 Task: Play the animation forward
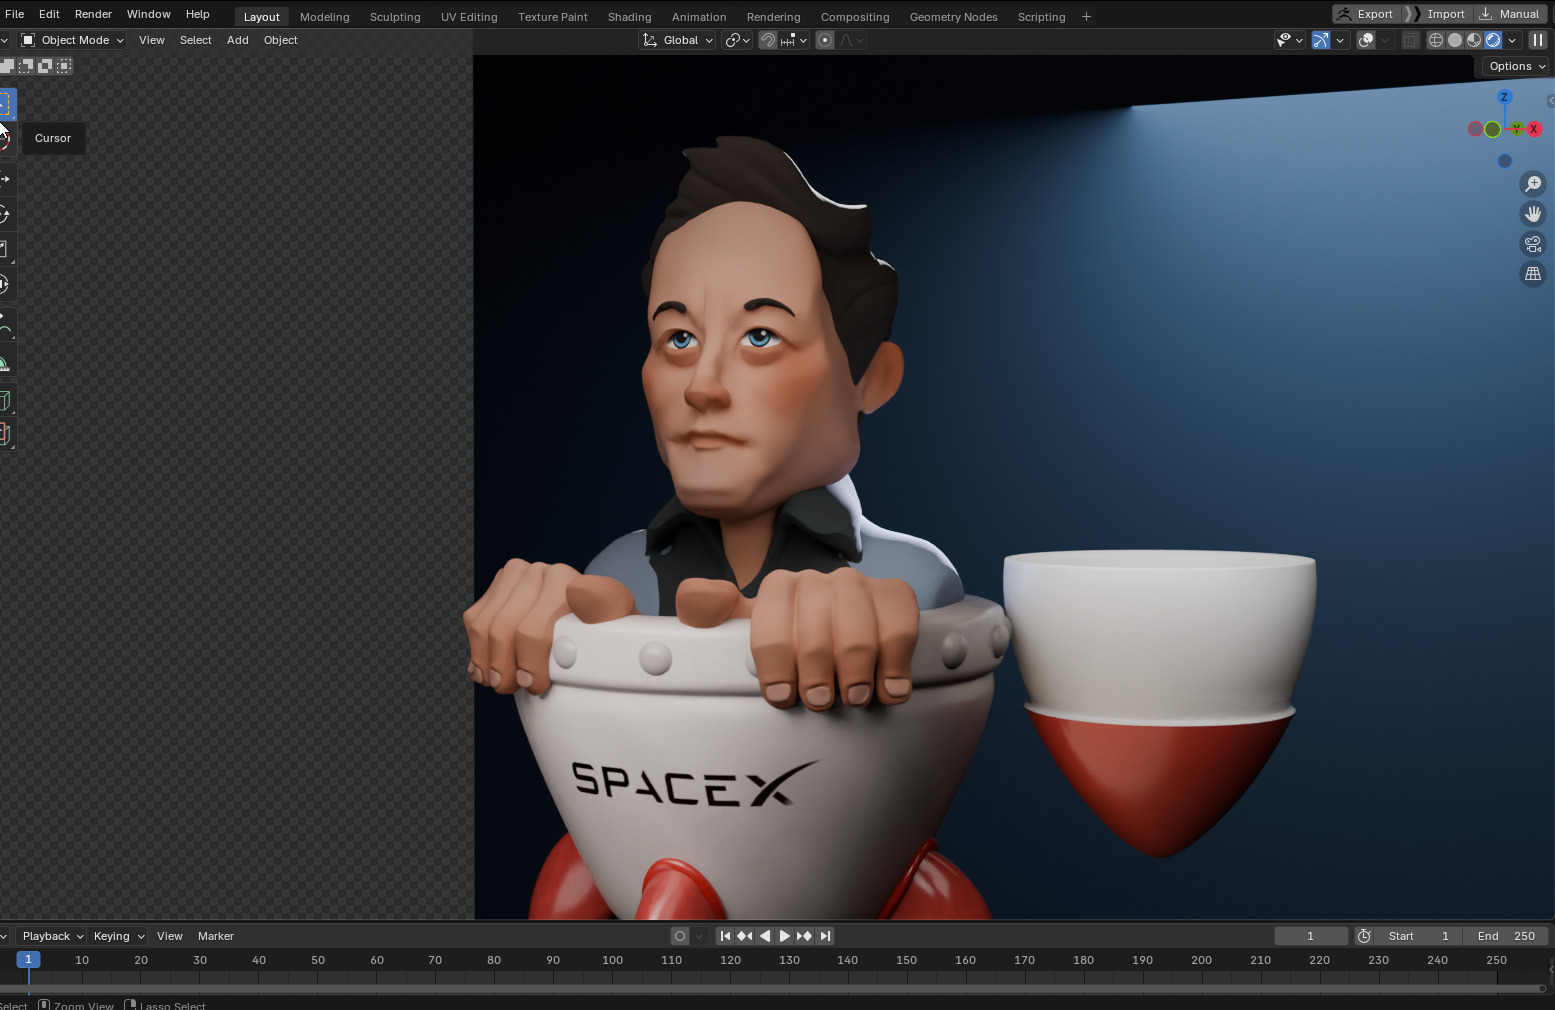point(784,936)
